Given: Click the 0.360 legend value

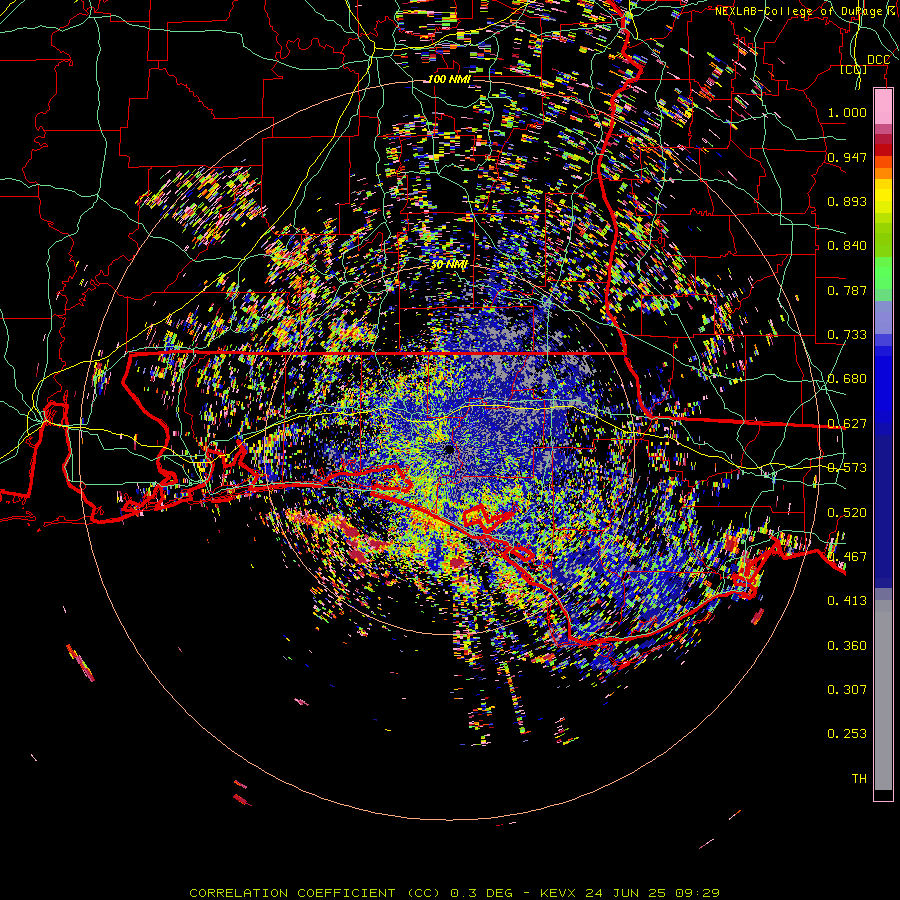Looking at the screenshot, I should click(847, 646).
